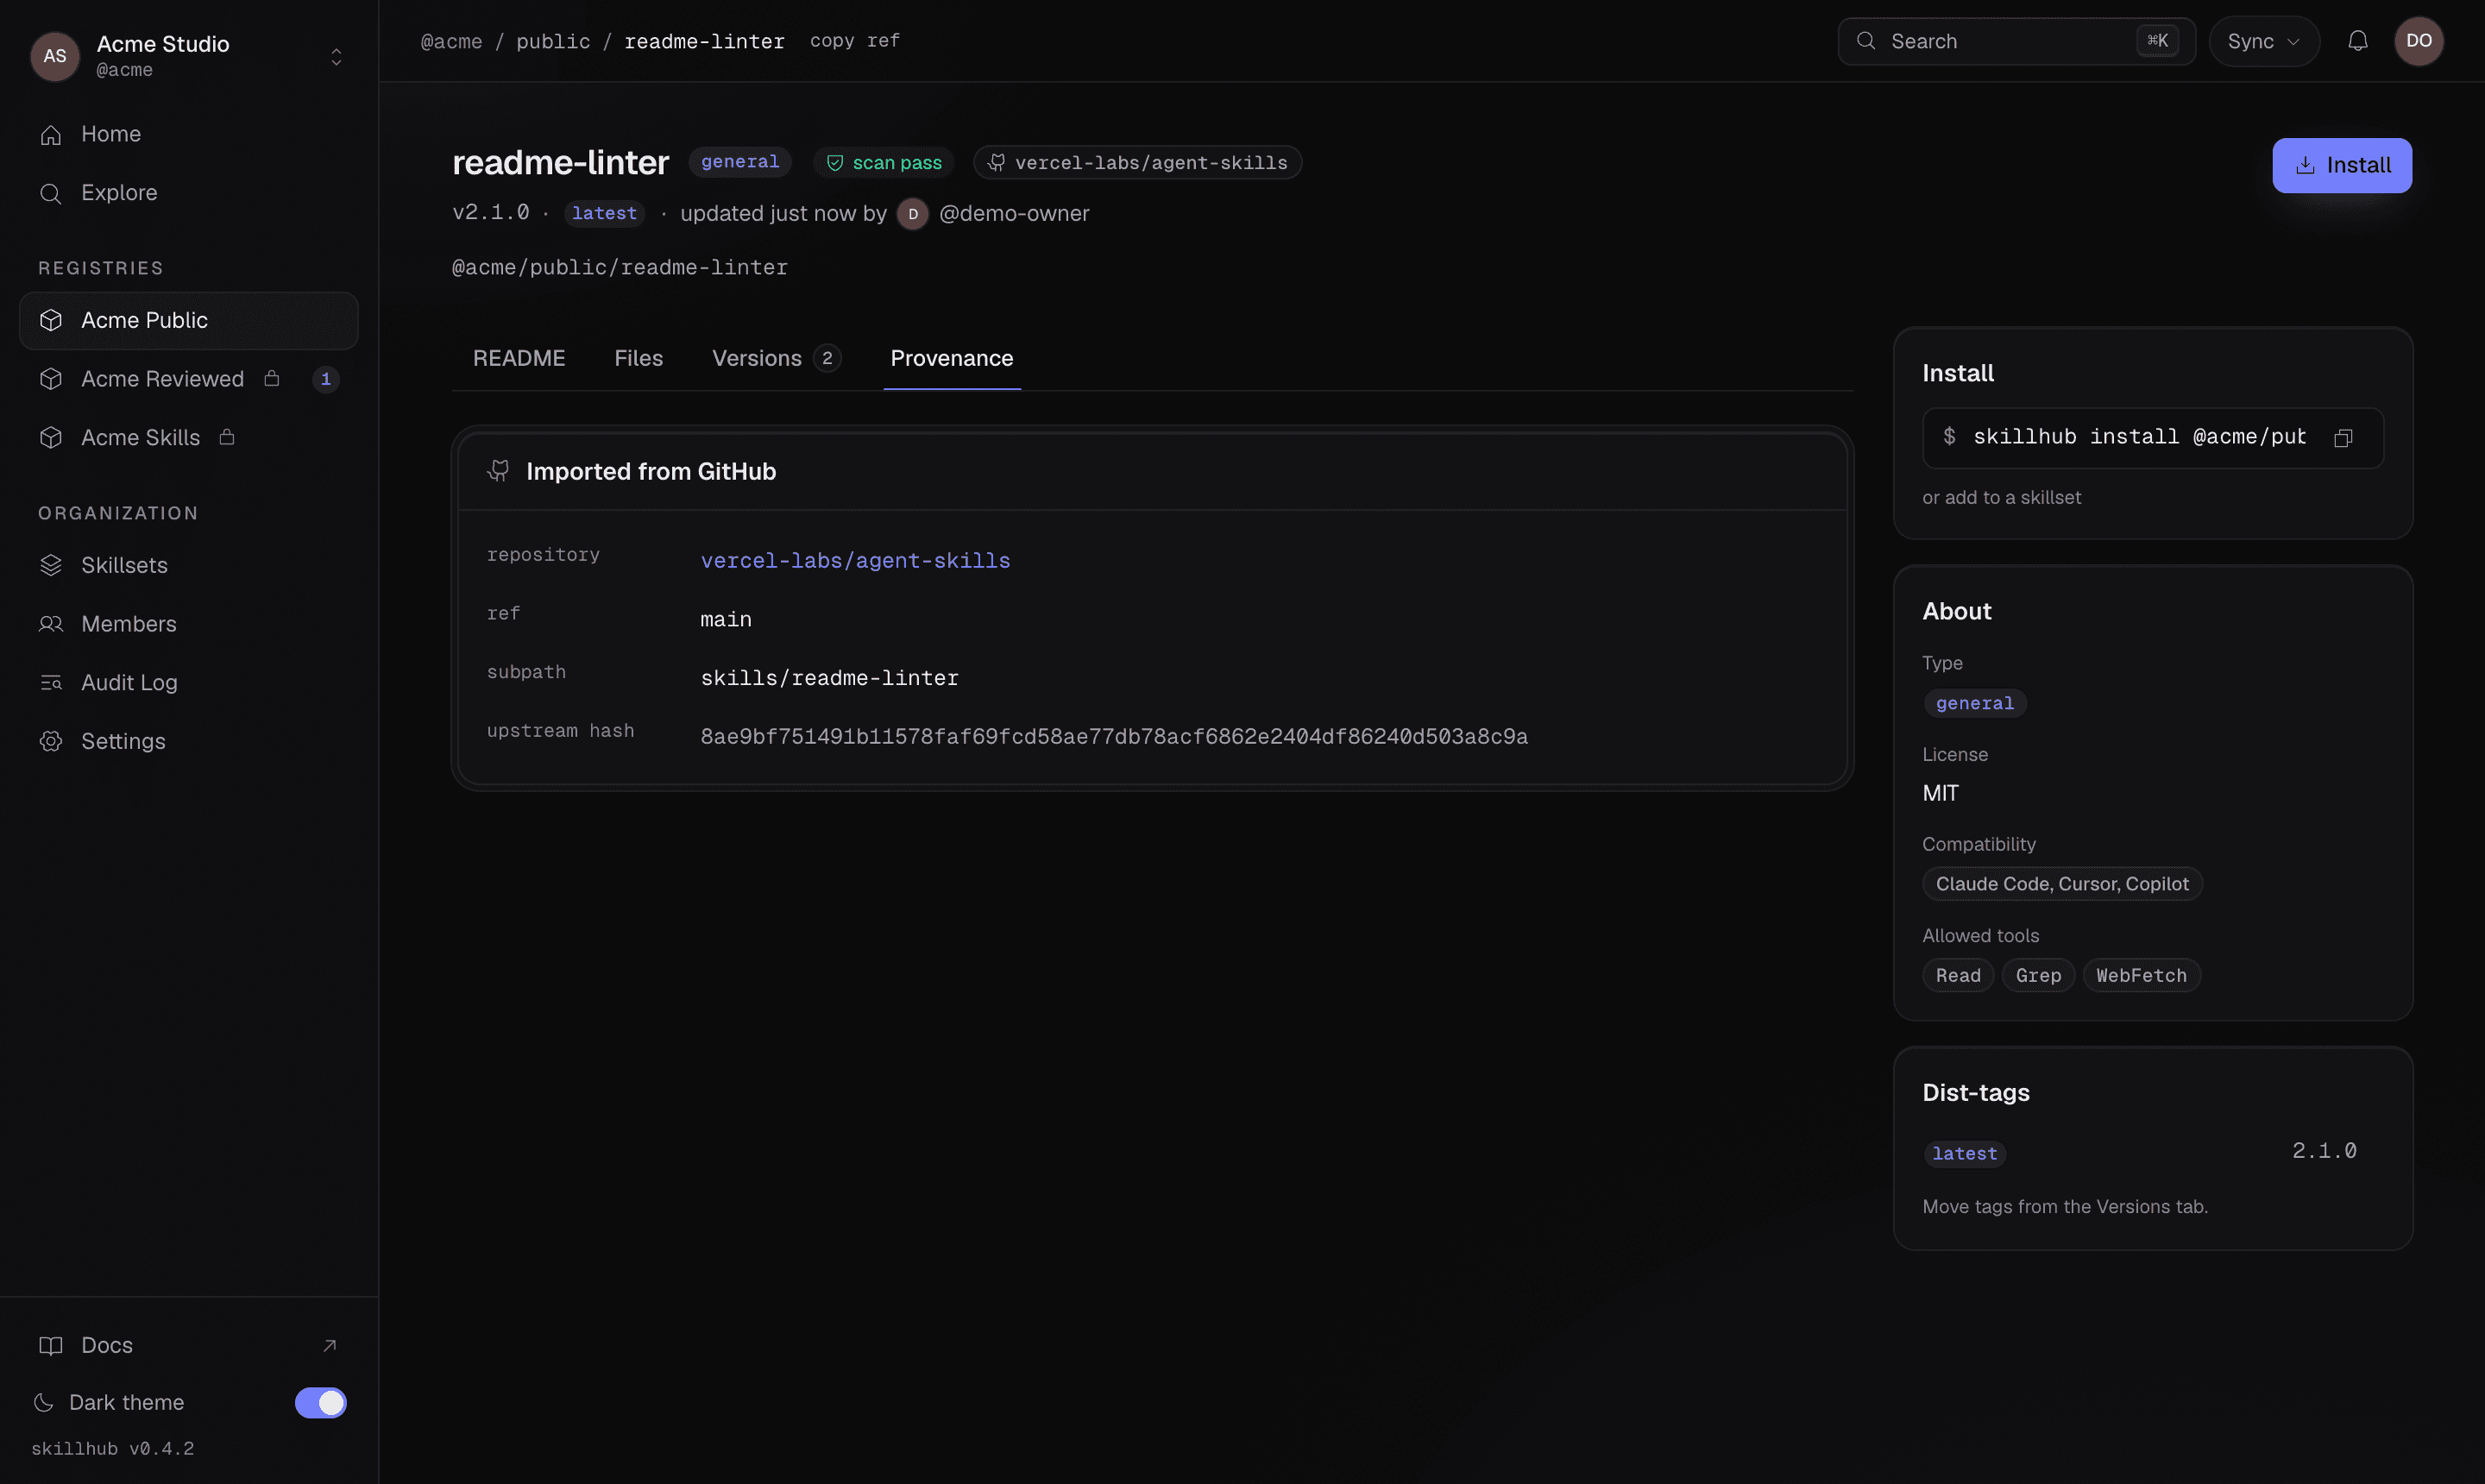Click the latest dist-tag badge
This screenshot has height=1484, width=2485.
(x=1964, y=1154)
